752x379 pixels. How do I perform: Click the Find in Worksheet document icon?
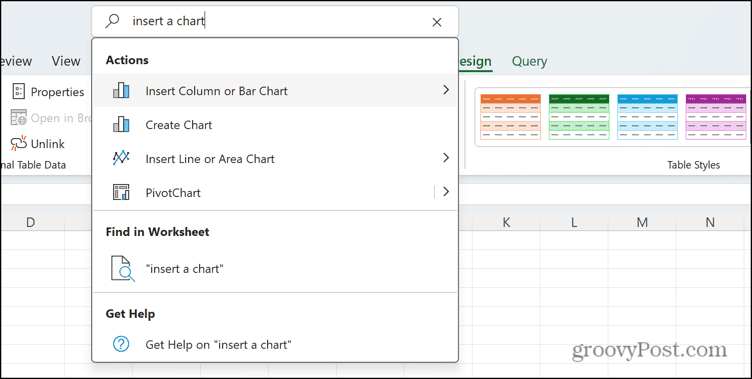pyautogui.click(x=122, y=268)
